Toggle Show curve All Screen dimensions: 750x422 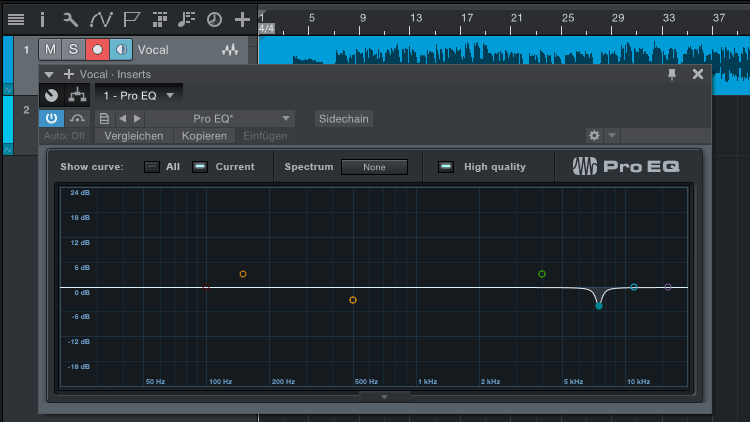point(152,167)
